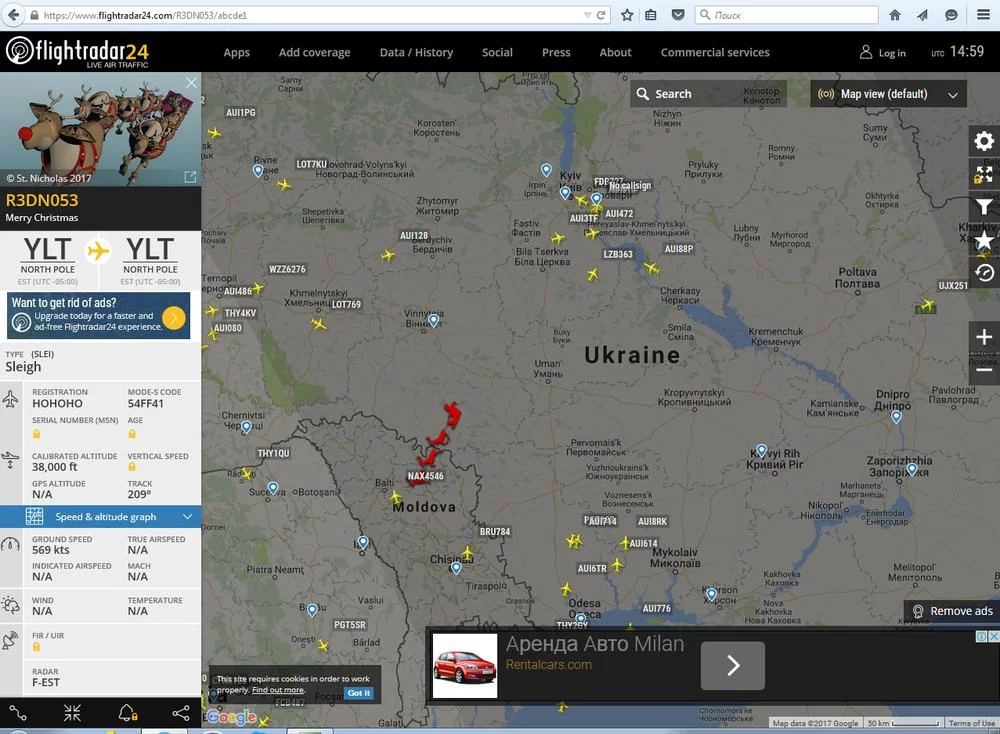
Task: Close the R3DN053 flight panel
Action: pos(191,83)
